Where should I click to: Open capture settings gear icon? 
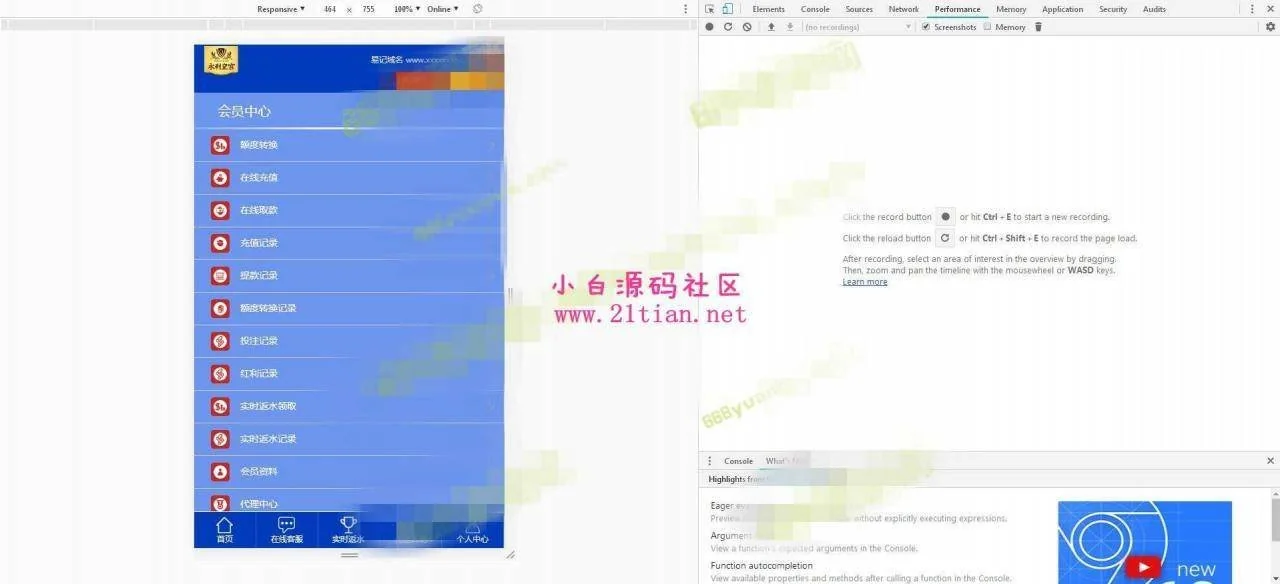[x=1270, y=27]
